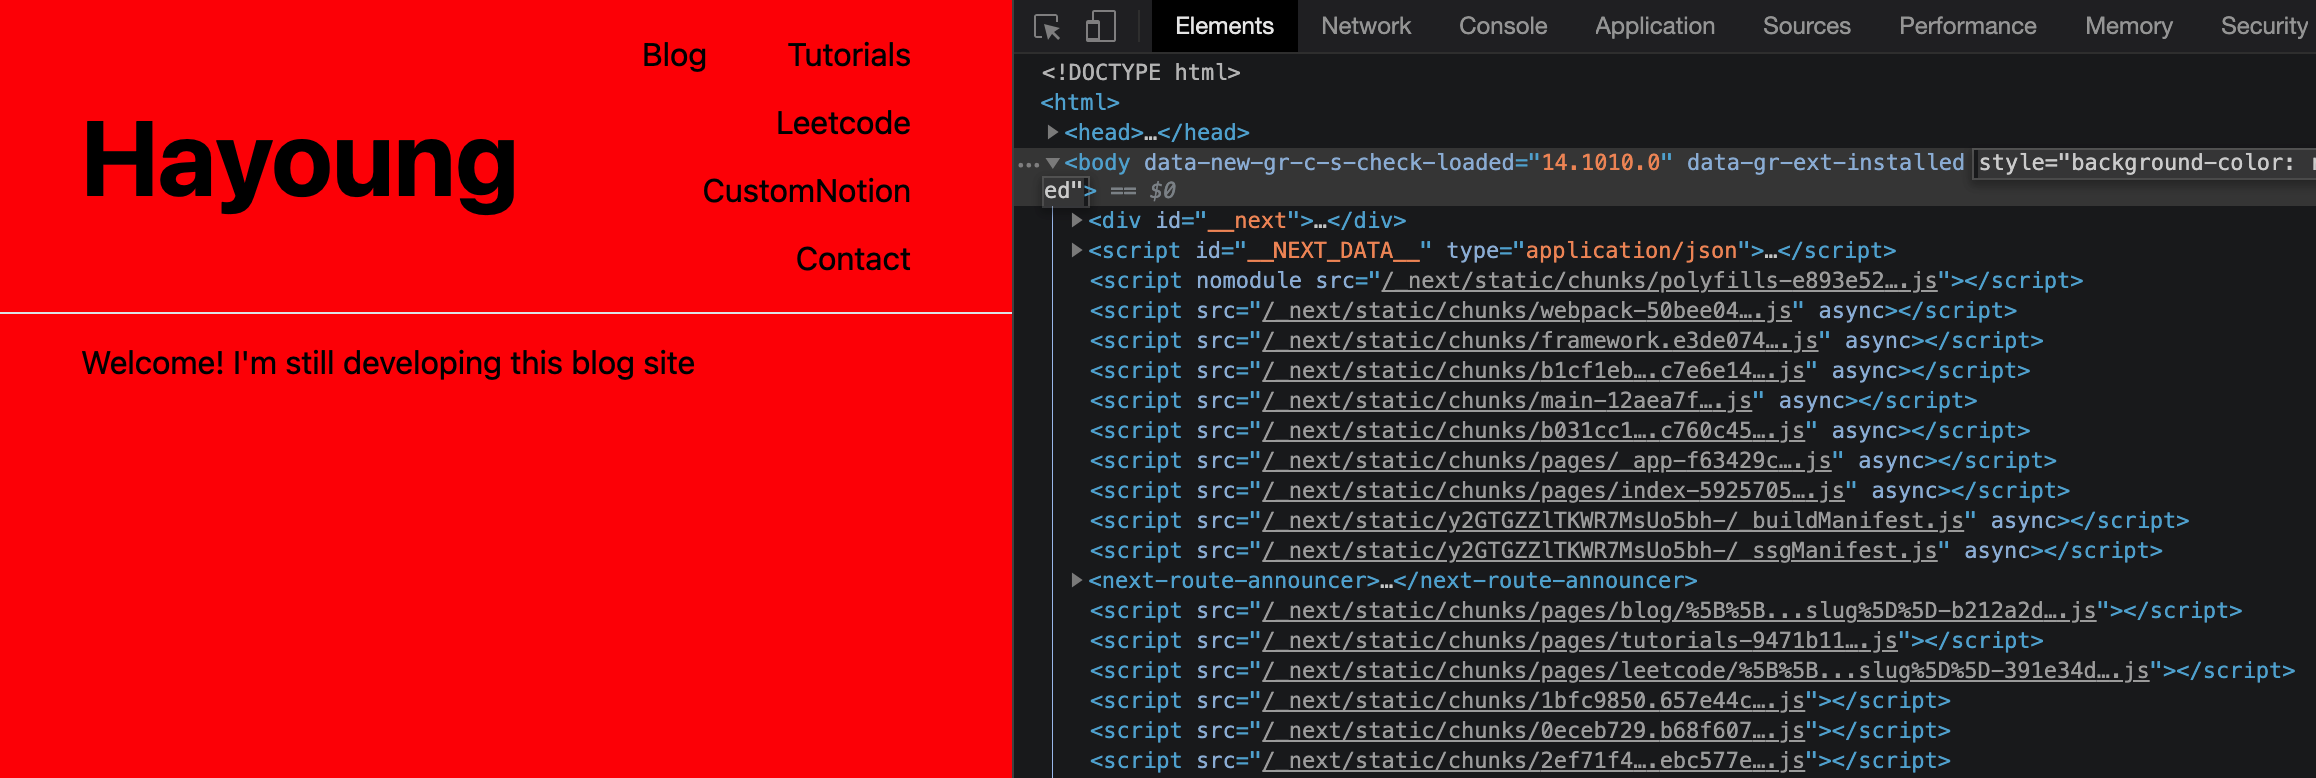Click the welcome message paragraph text

click(388, 363)
